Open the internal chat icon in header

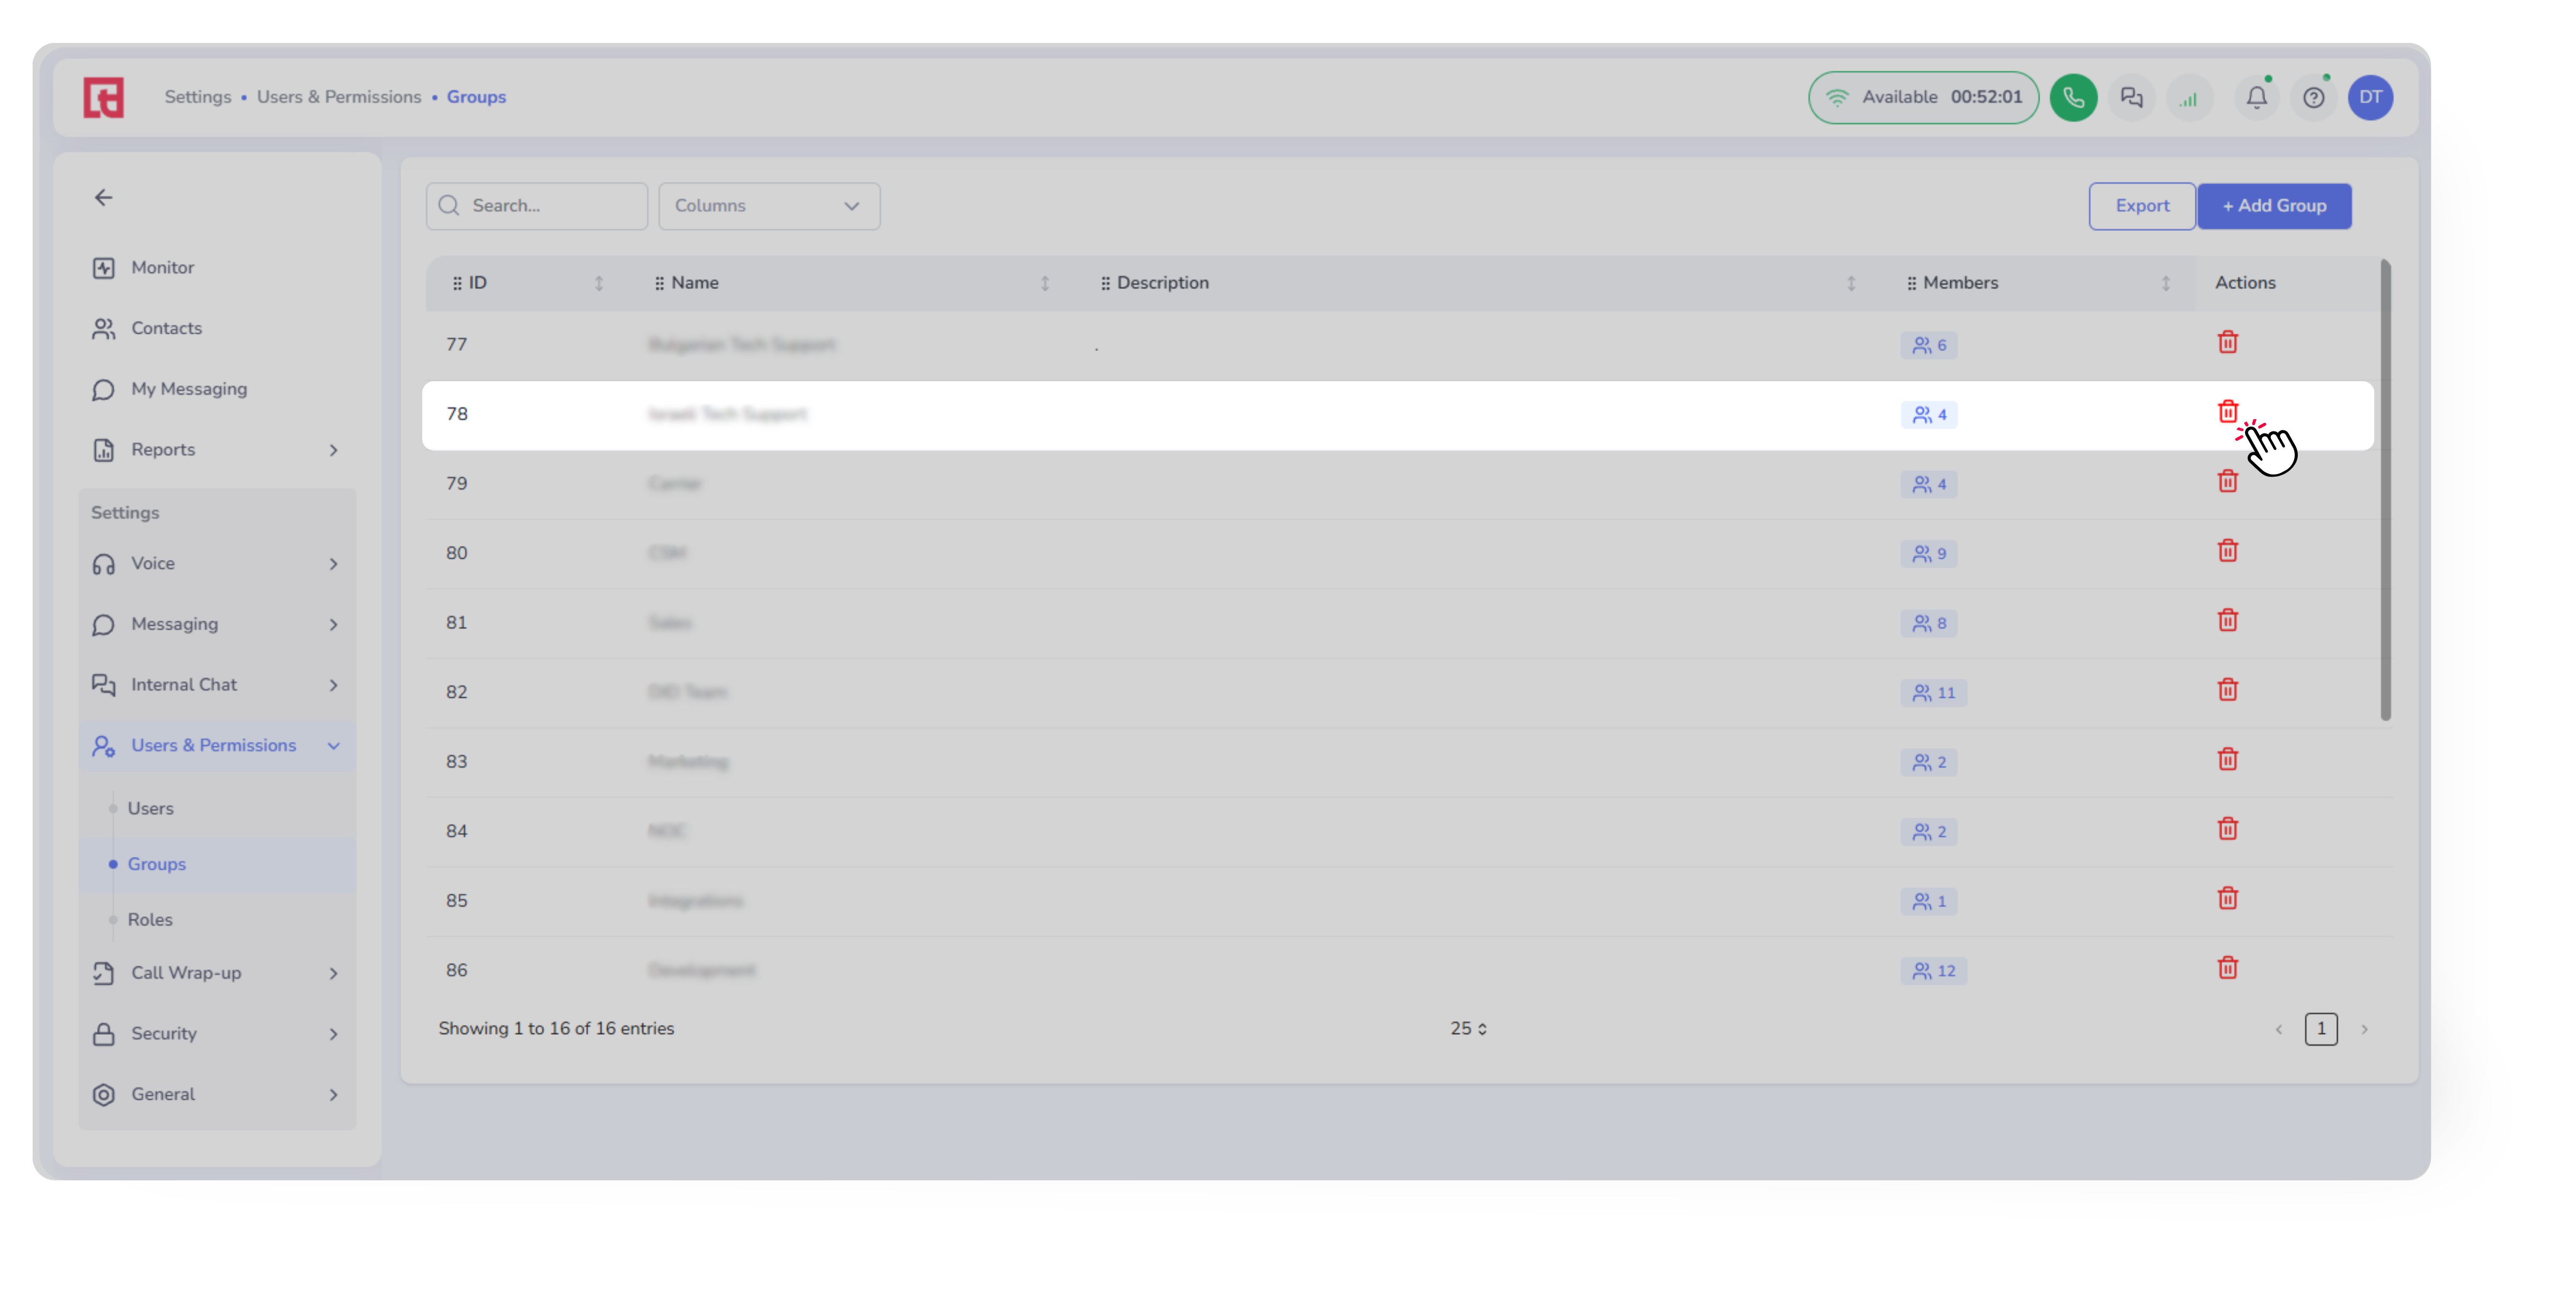2131,97
